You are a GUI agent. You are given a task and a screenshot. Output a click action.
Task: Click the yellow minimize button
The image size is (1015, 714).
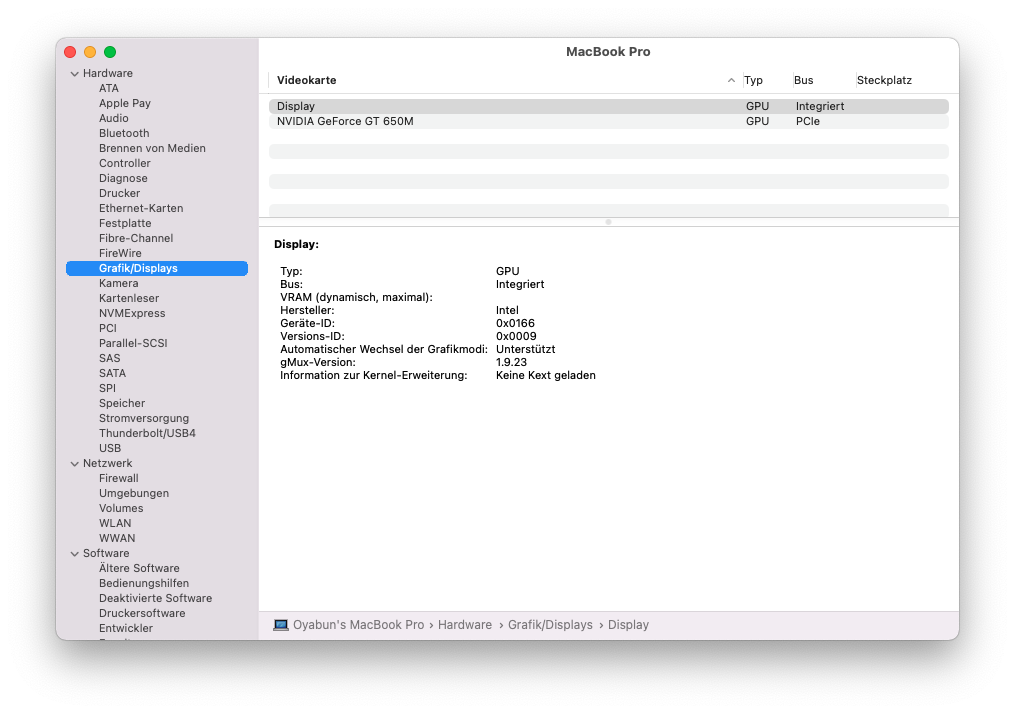coord(90,52)
